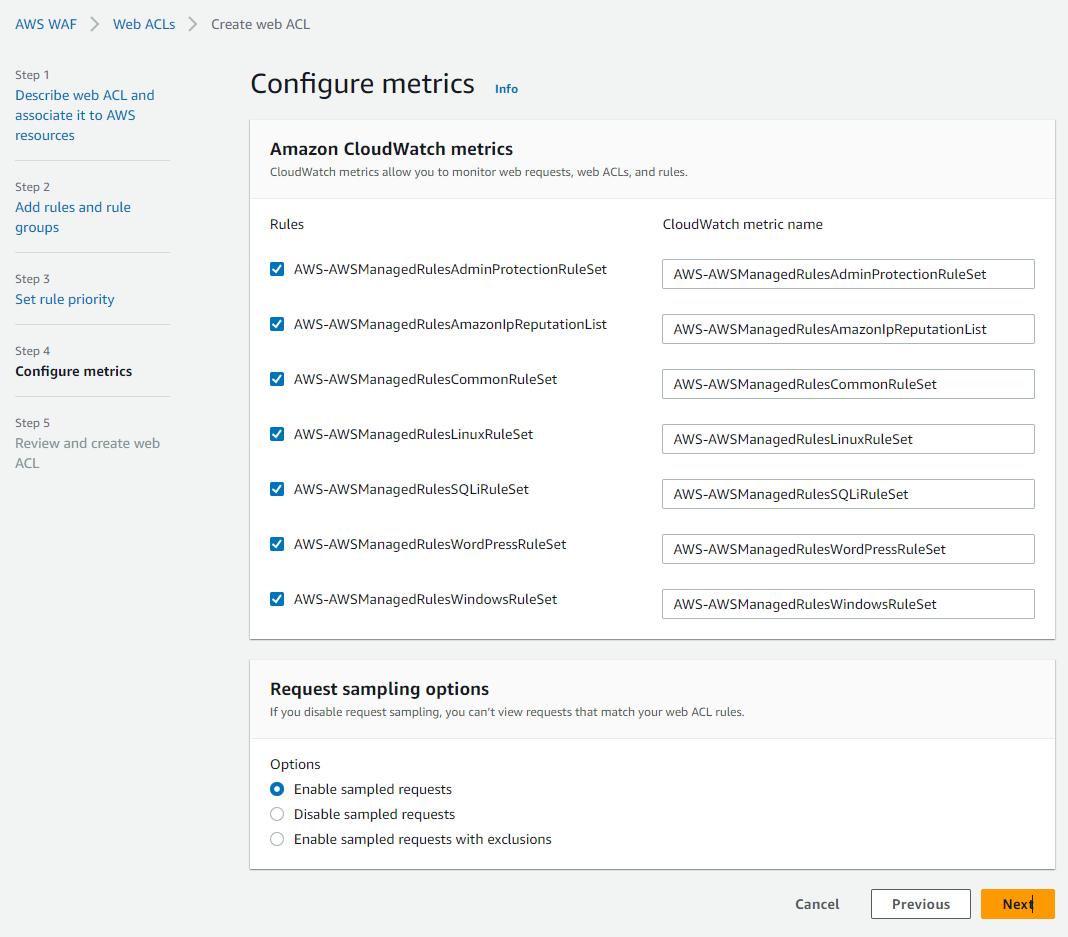The width and height of the screenshot is (1068, 937).
Task: Edit AdminProtectionRuleSet metric name field
Action: coord(848,274)
